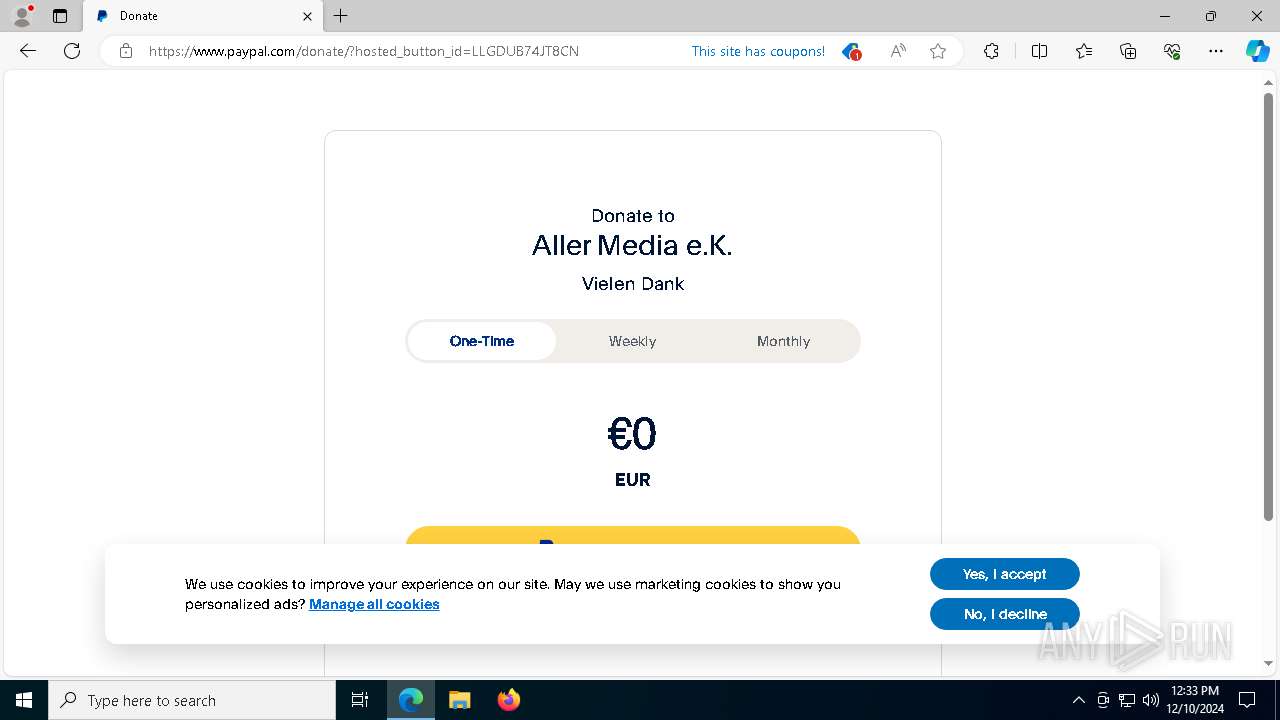The width and height of the screenshot is (1280, 720).
Task: Open Settings and more ellipsis menu
Action: pyautogui.click(x=1216, y=51)
